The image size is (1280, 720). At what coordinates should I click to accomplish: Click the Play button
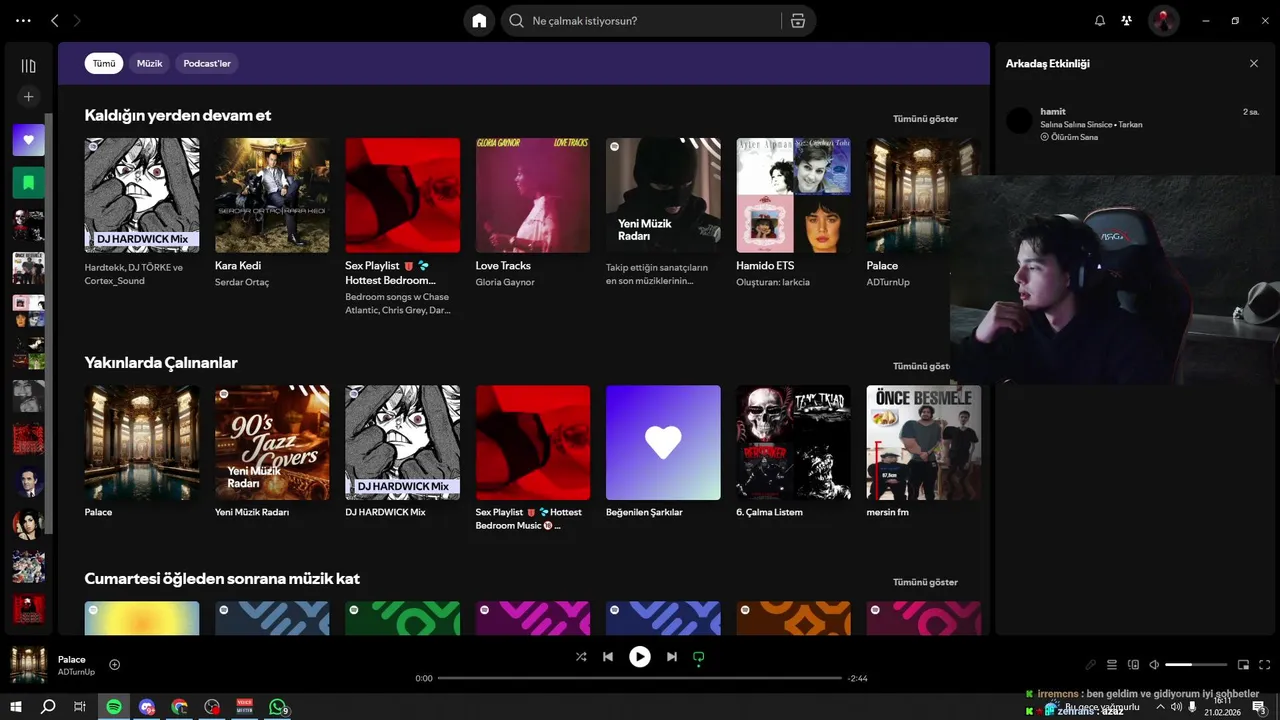click(x=640, y=657)
